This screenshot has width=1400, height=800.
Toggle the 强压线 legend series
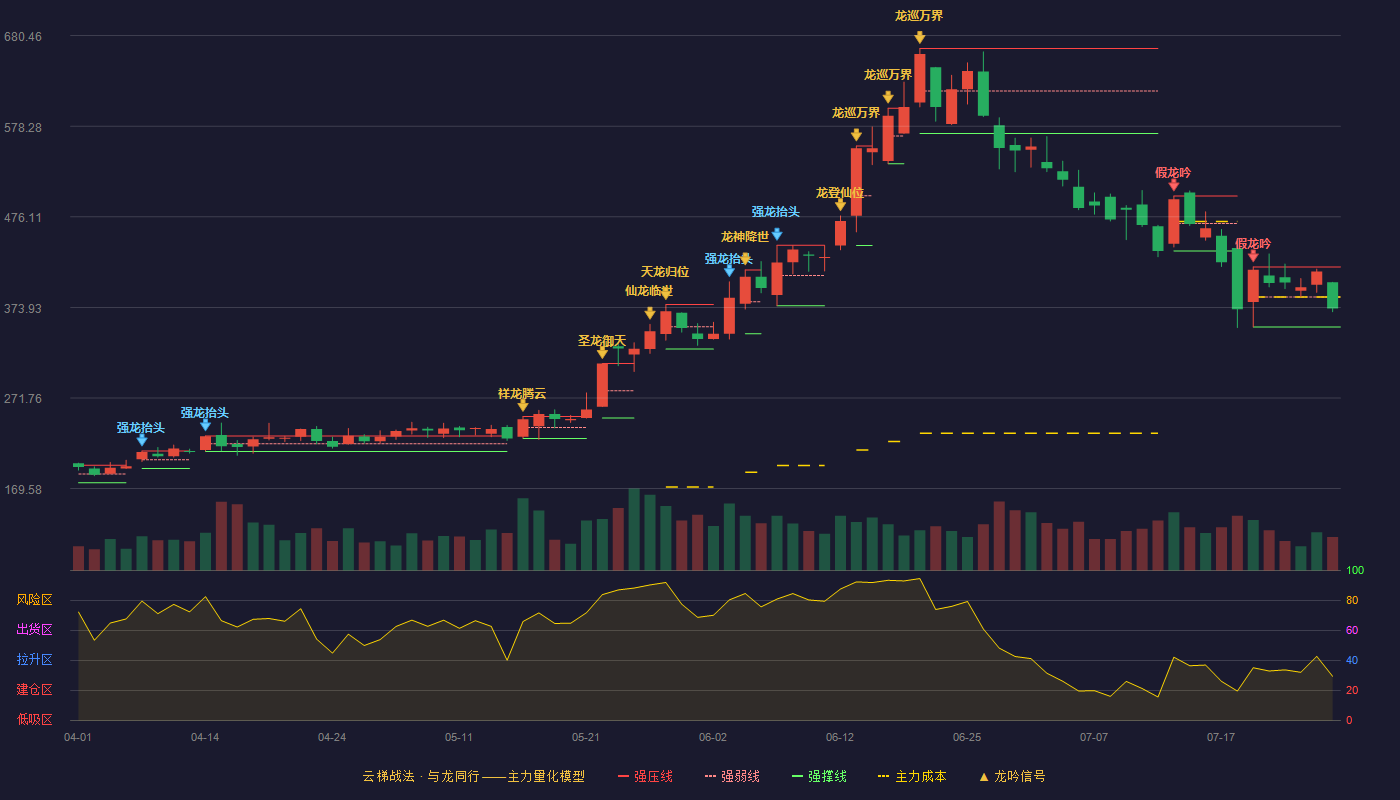(645, 776)
